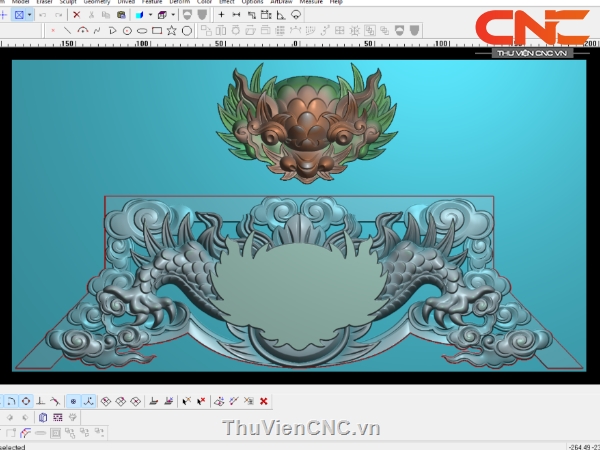
Task: Expand the colored cube view dropdown
Action: click(x=150, y=15)
